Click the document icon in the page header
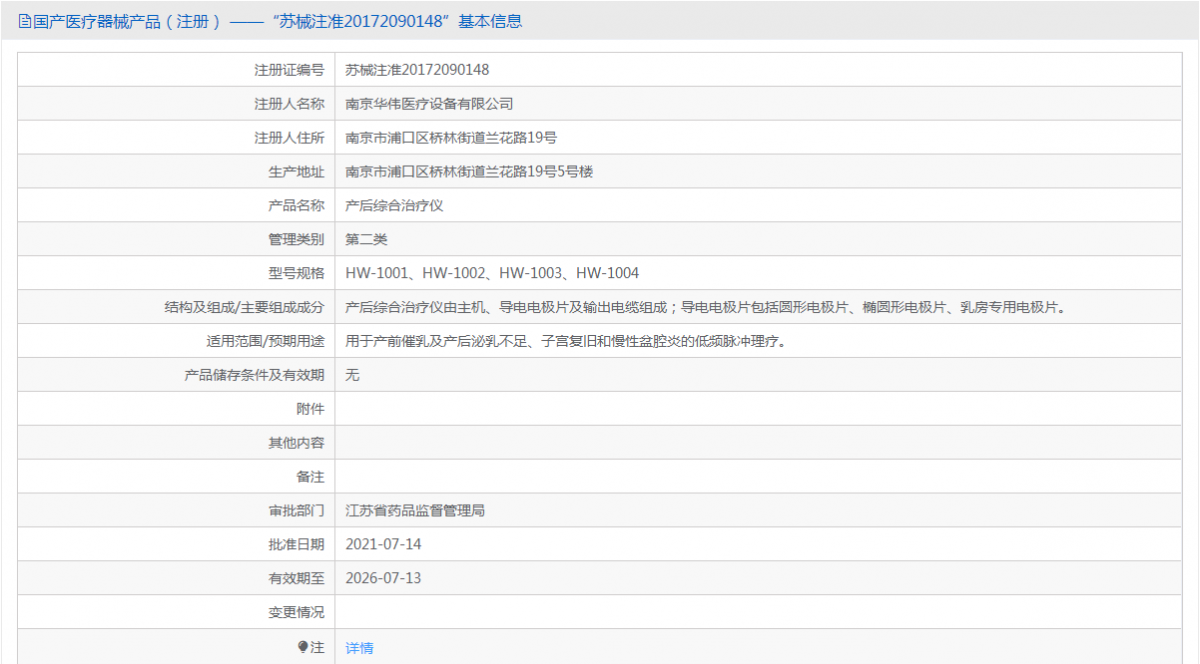 24,21
